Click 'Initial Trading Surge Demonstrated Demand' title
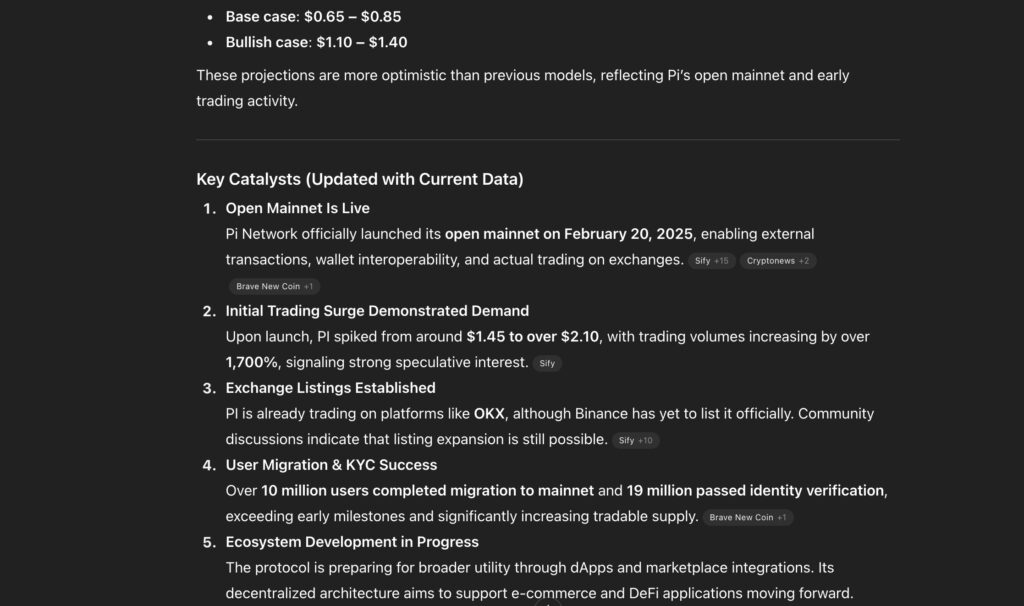 377,311
